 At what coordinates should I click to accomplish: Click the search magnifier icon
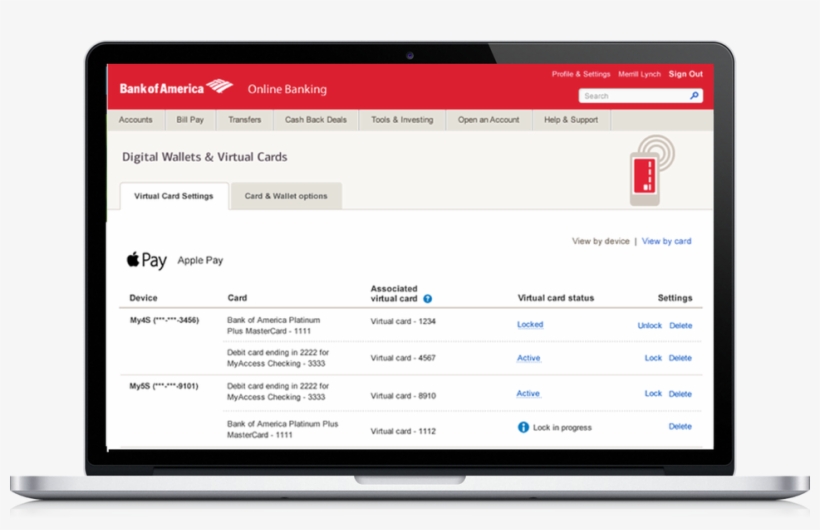[694, 96]
